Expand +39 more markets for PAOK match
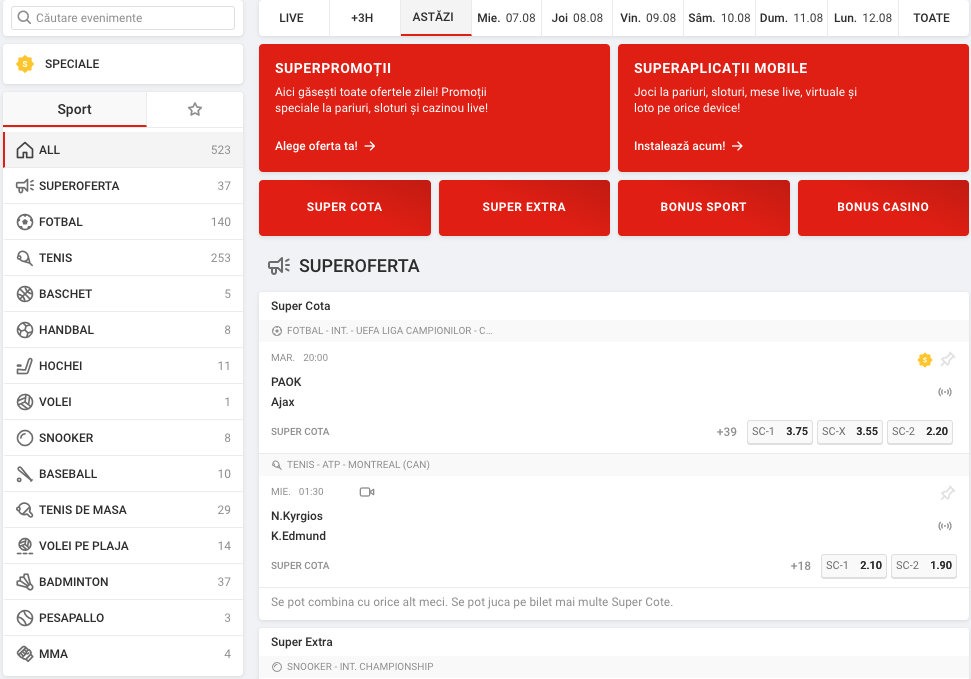971x679 pixels. [726, 432]
